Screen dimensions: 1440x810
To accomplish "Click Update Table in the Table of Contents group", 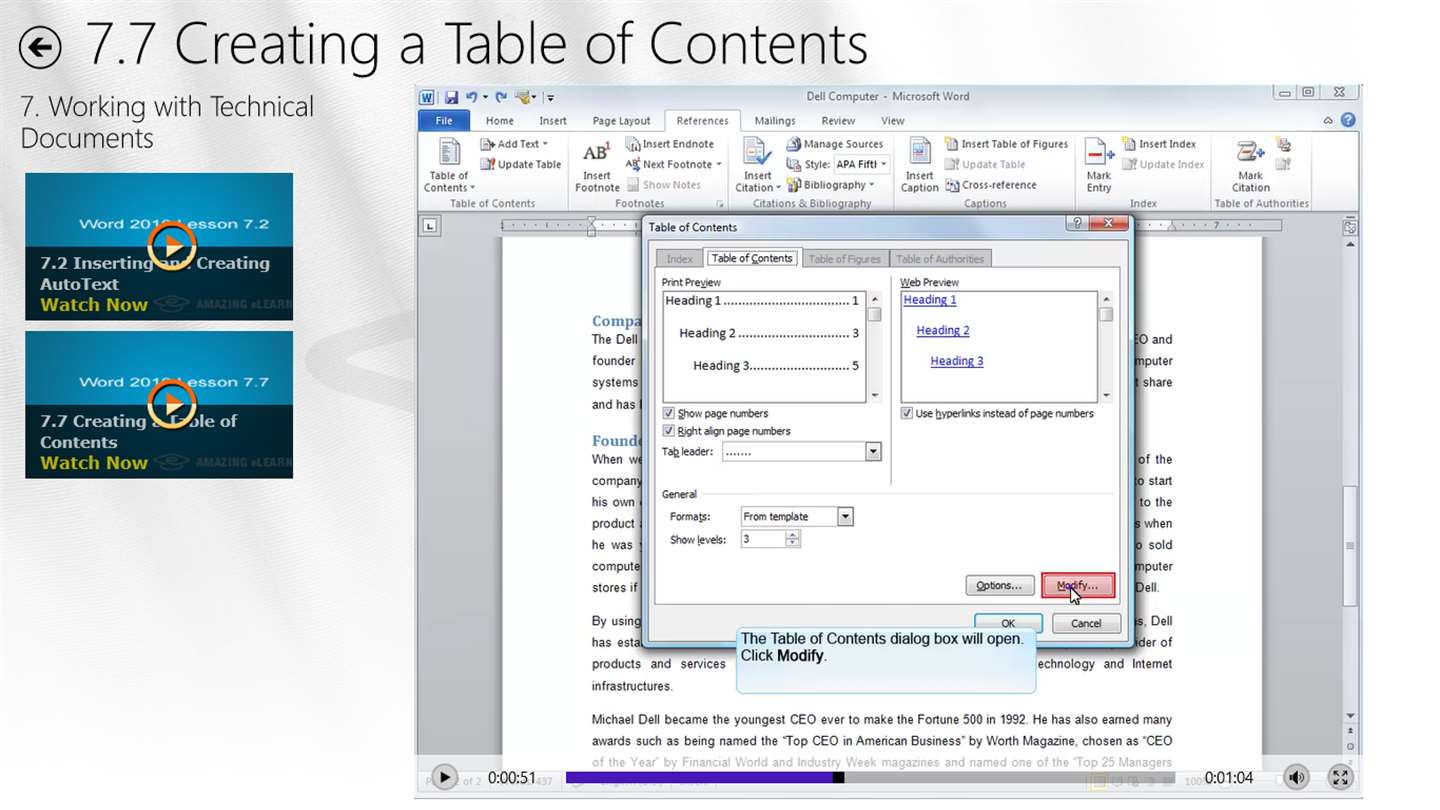I will [521, 164].
